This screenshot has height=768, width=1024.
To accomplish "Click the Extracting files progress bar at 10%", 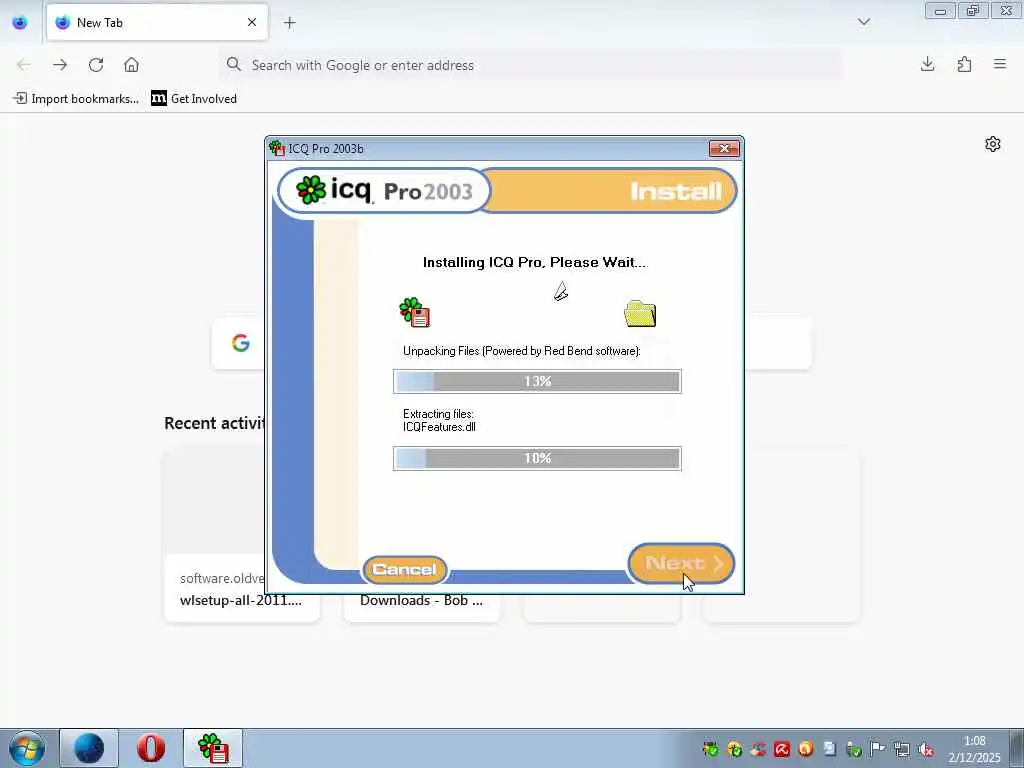I will point(537,458).
